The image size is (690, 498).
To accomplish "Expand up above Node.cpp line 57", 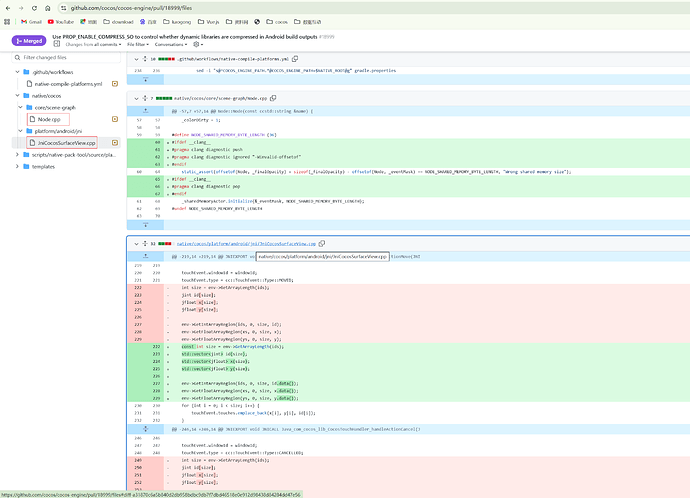I will (x=146, y=111).
